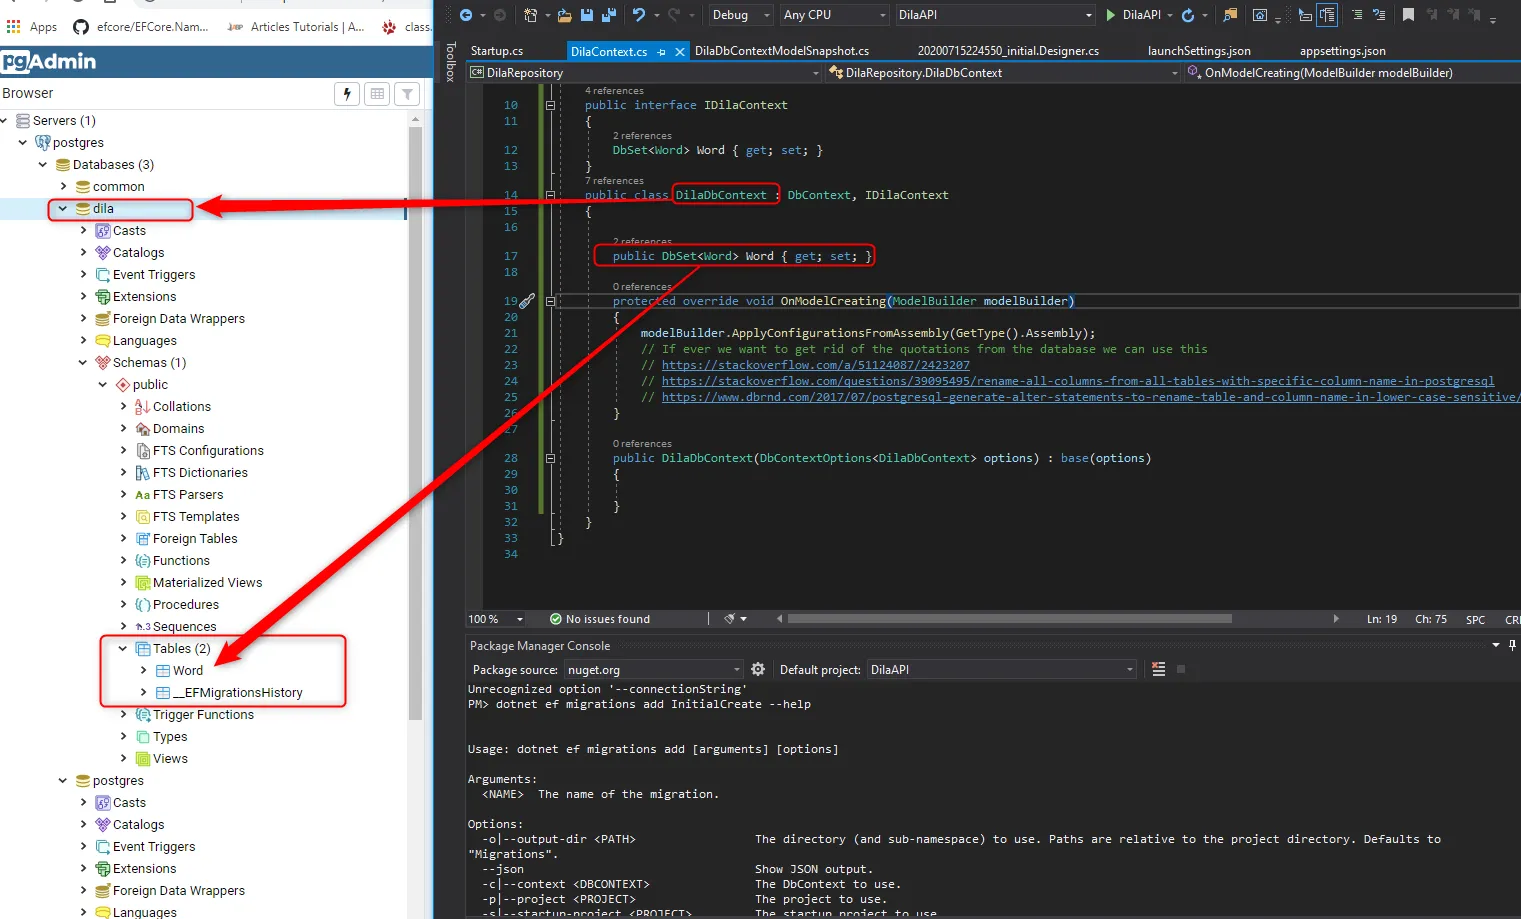Click the editor horizontal scrollbar thumb

[1008, 619]
